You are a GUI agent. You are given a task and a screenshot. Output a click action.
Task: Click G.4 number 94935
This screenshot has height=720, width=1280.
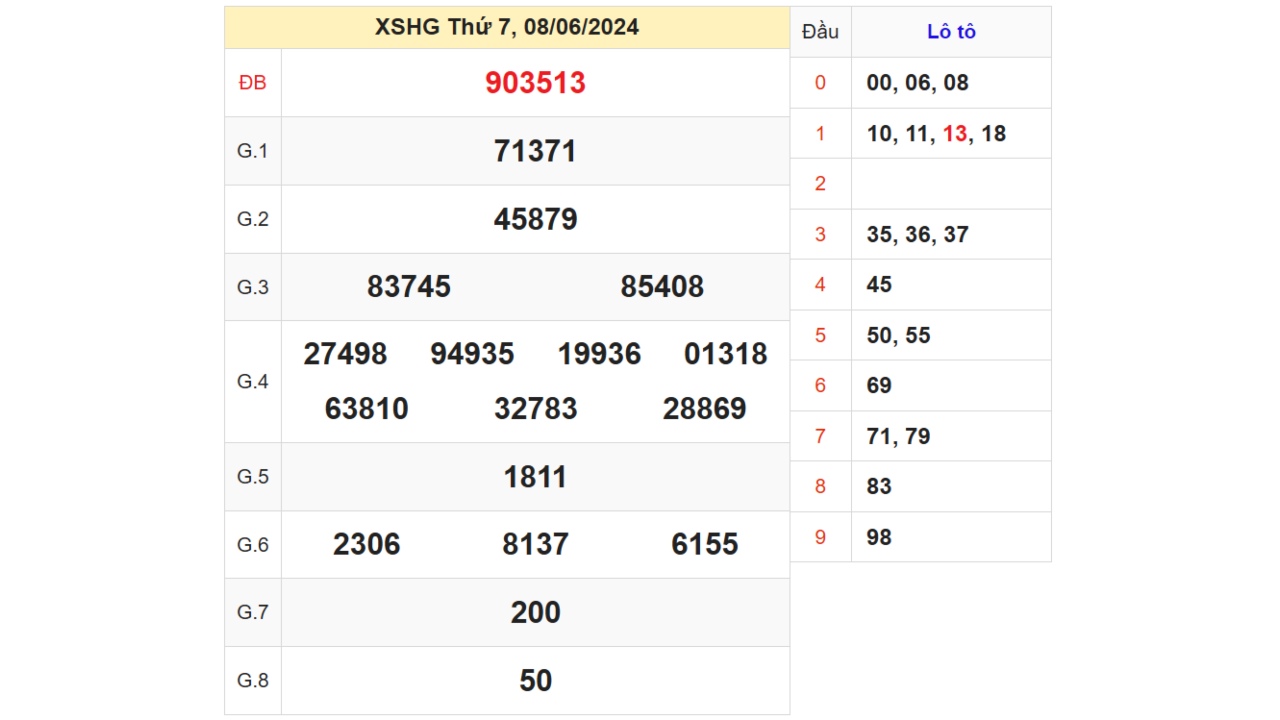472,354
